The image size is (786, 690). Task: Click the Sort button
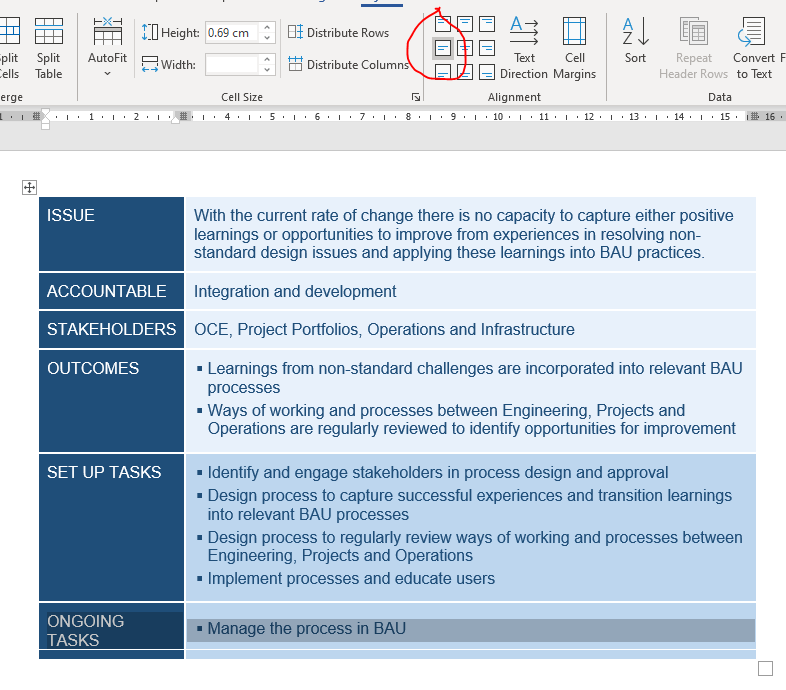(635, 41)
